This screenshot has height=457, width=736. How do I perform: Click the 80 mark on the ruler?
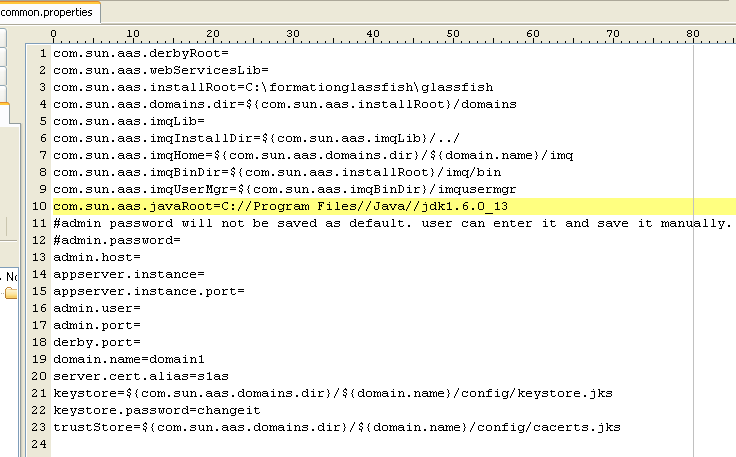pyautogui.click(x=692, y=34)
